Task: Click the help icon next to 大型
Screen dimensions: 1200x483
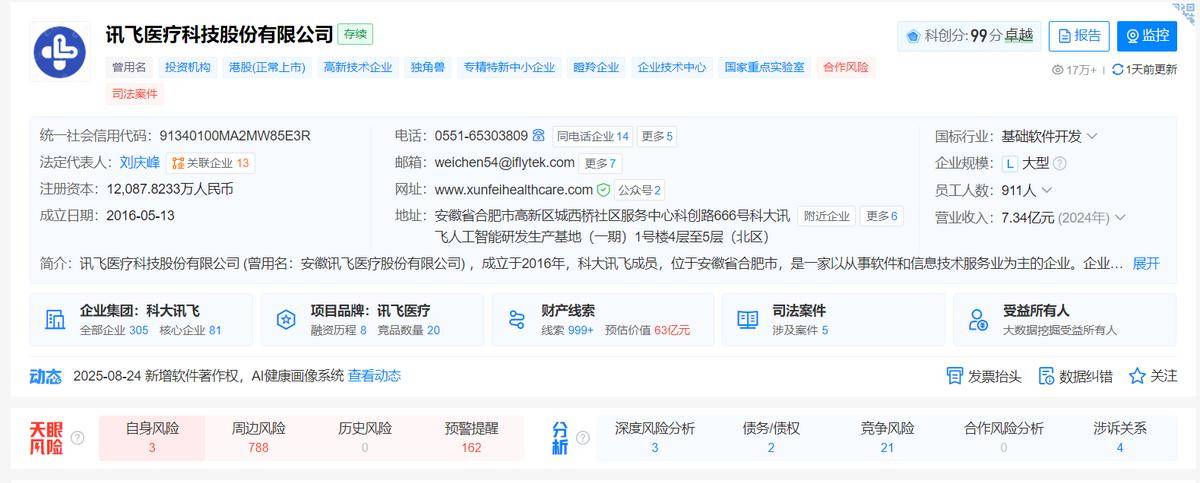Action: (1059, 163)
